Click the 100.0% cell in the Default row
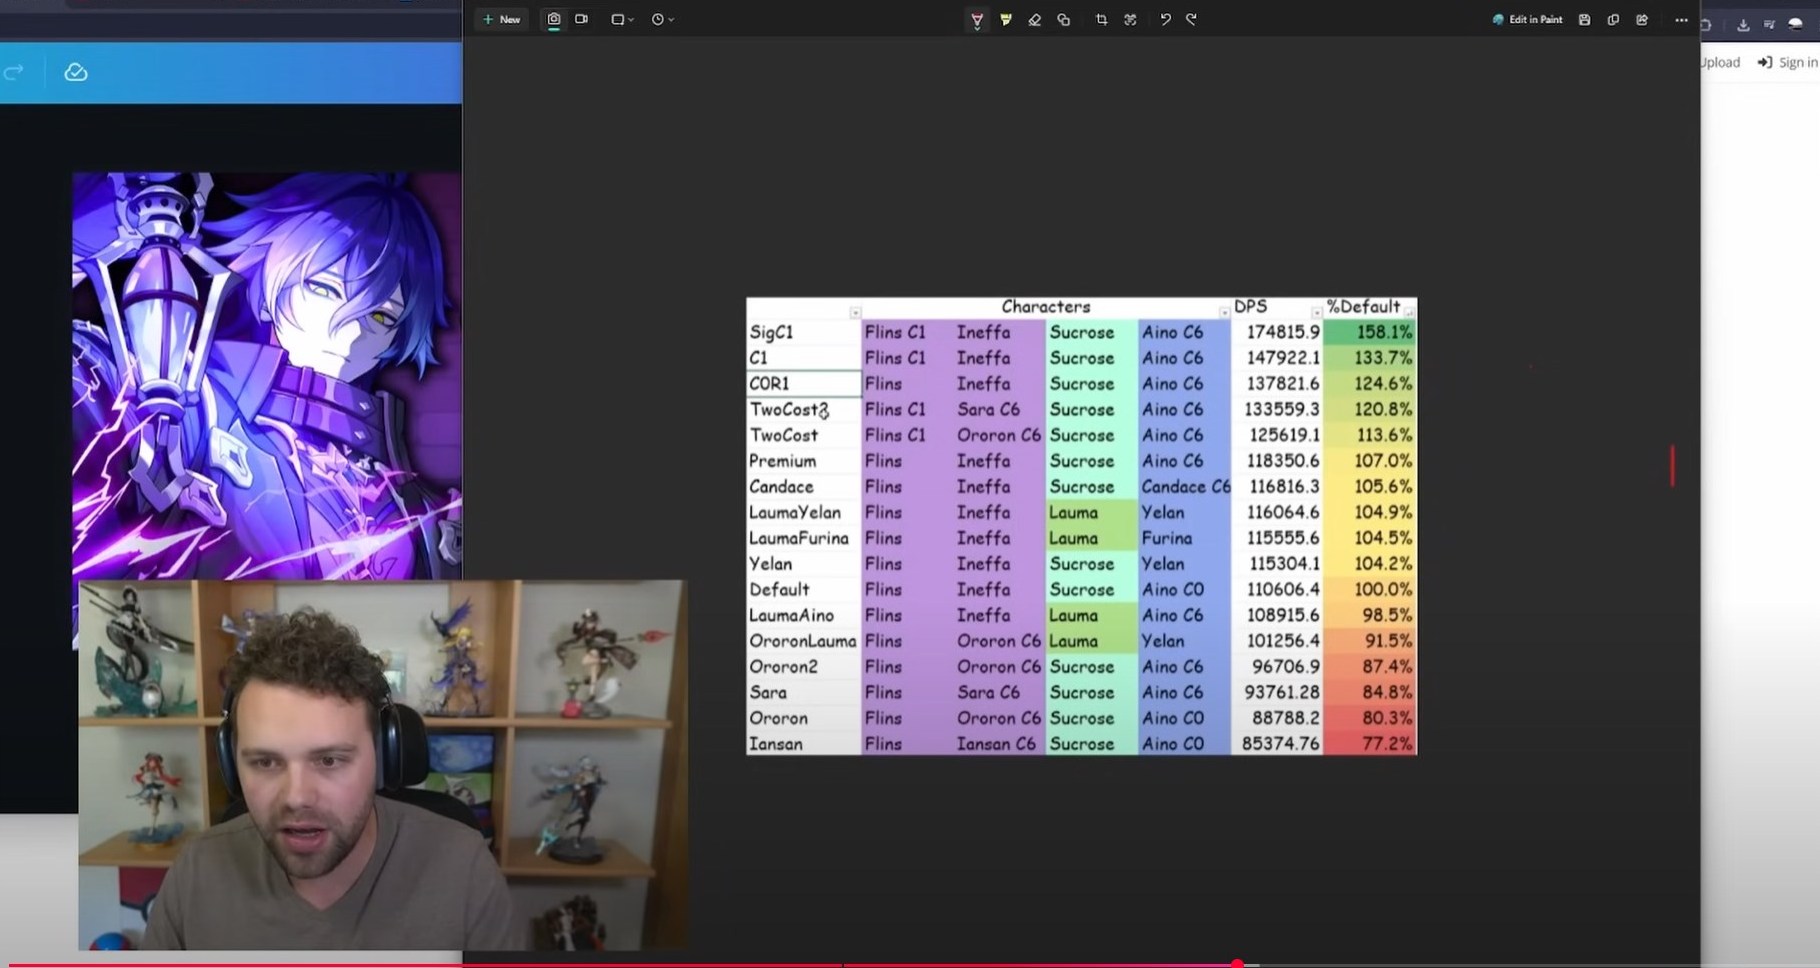Screen dimensions: 1820x968 pyautogui.click(x=1370, y=590)
